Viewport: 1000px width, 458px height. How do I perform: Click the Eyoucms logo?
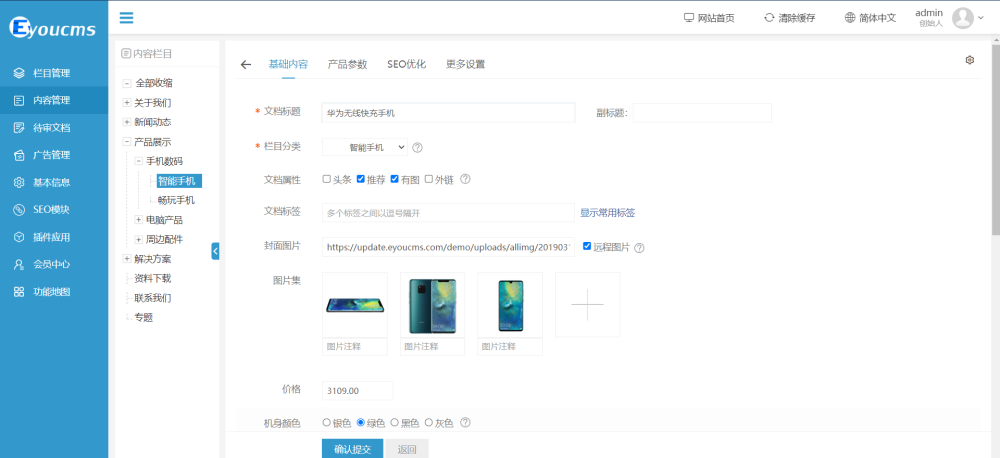52,27
